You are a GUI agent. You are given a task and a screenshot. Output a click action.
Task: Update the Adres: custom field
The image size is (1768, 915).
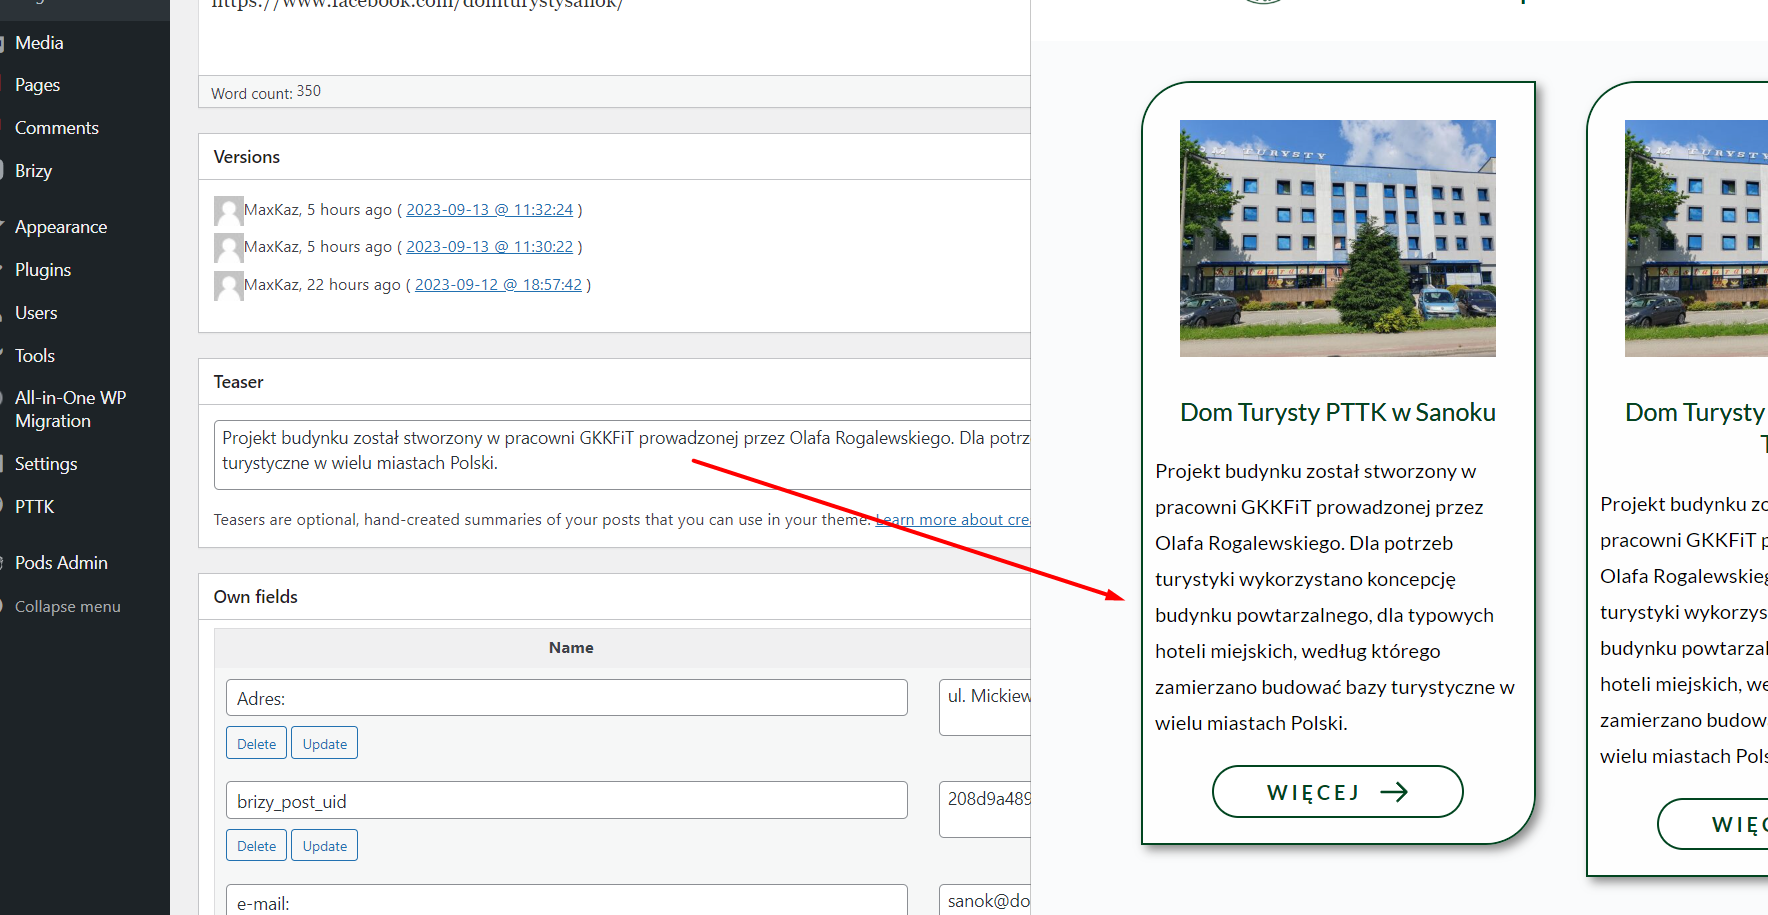[324, 744]
